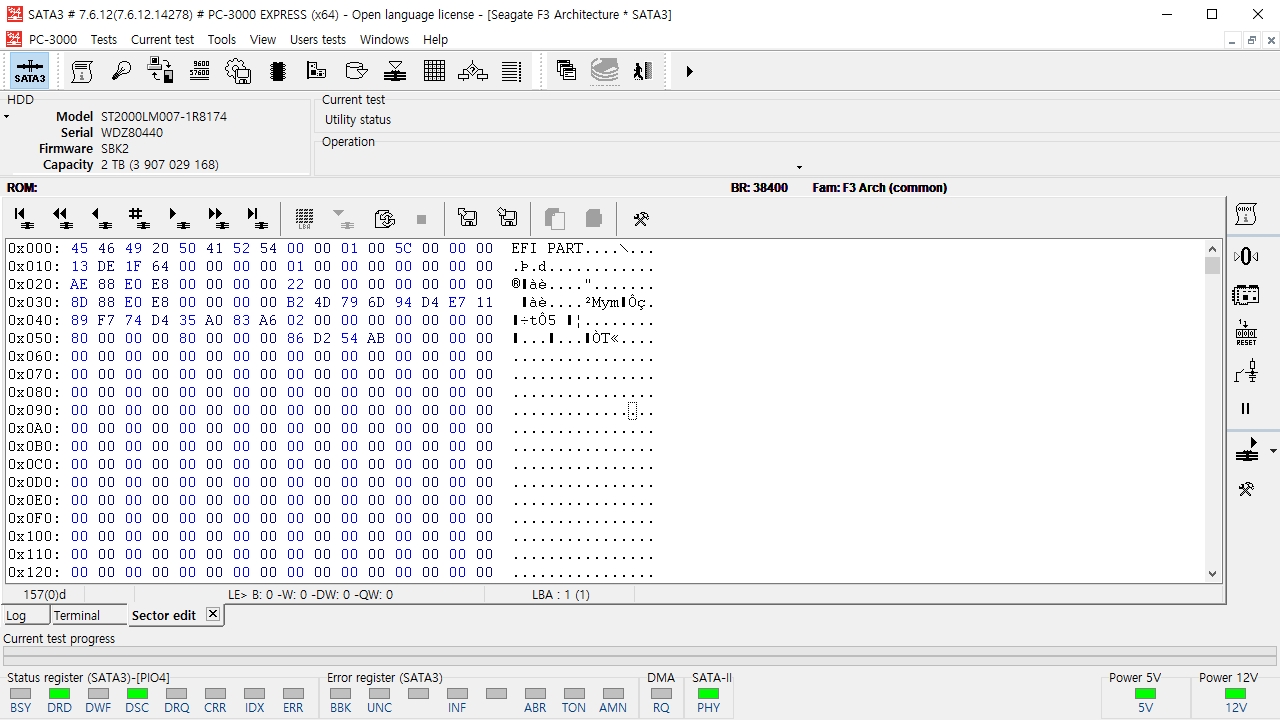Click the serial value WDZ80440
Screen dimensions: 1280x720
[x=132, y=133]
